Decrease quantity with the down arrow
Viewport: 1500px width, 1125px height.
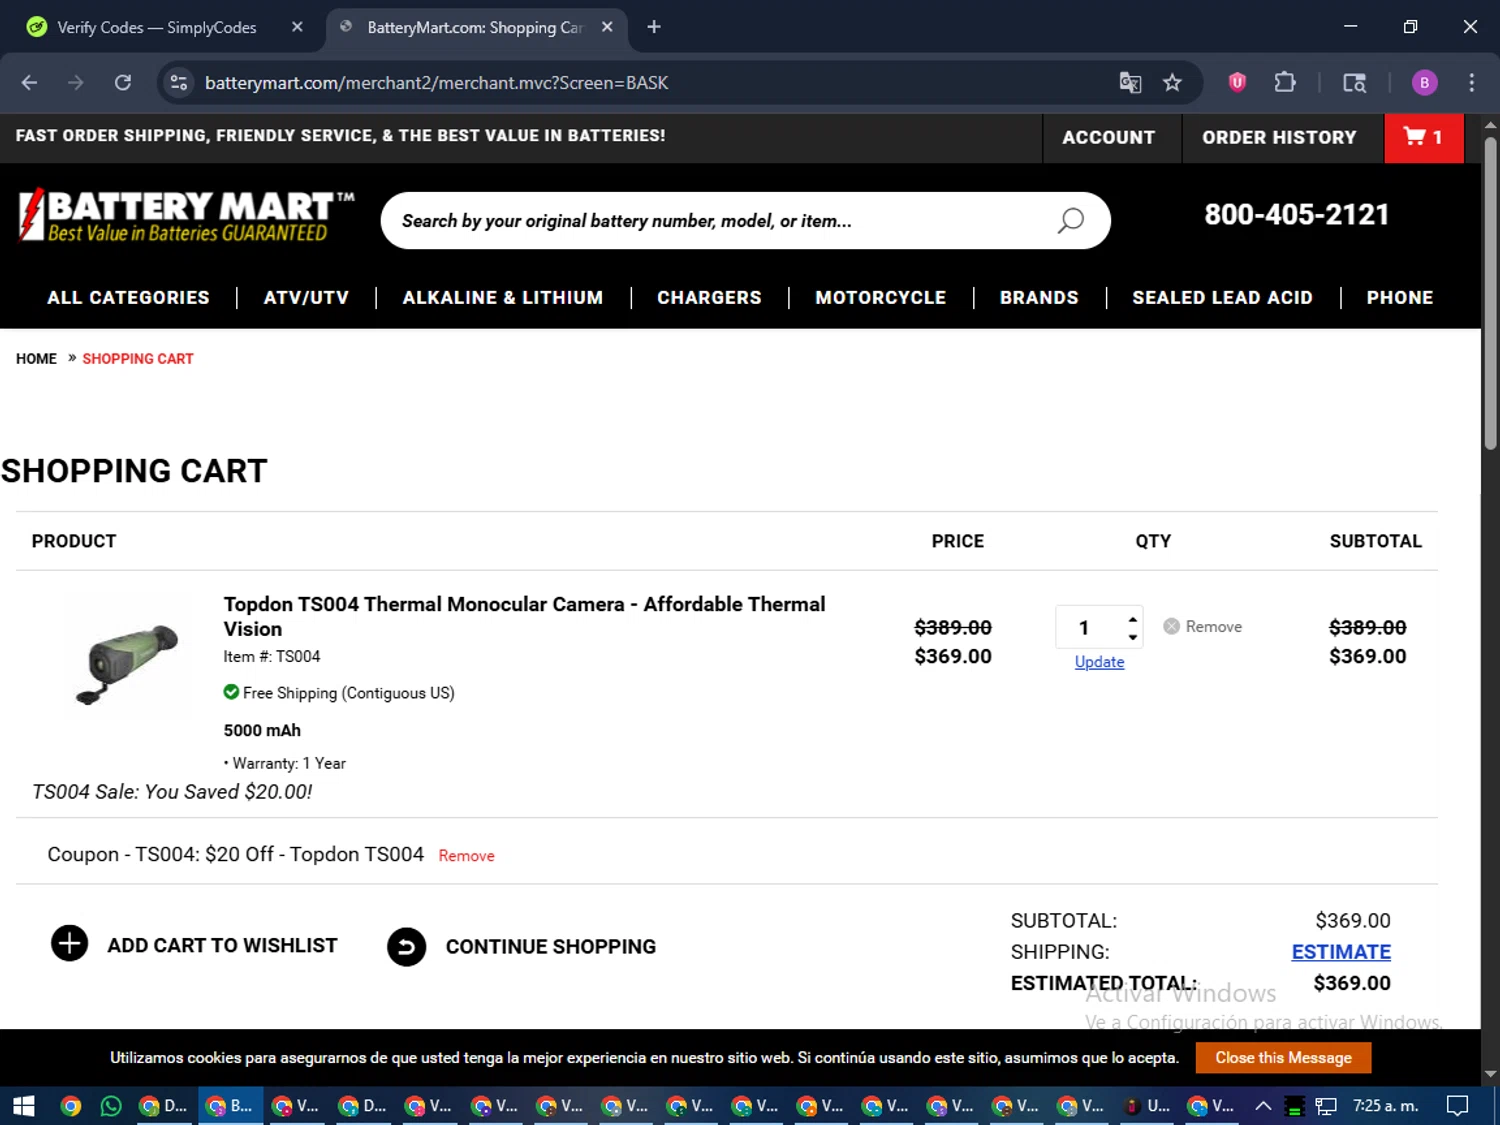1132,637
